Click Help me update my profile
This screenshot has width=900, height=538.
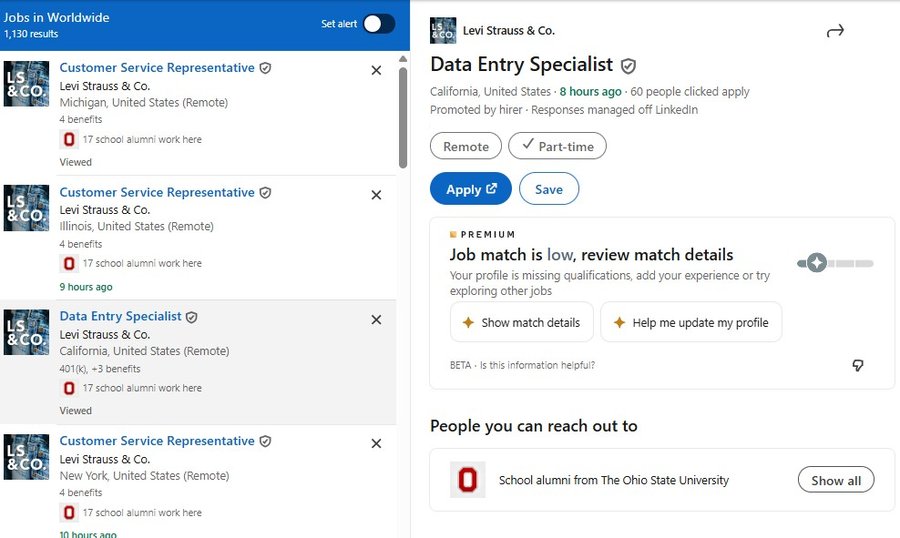coord(691,322)
